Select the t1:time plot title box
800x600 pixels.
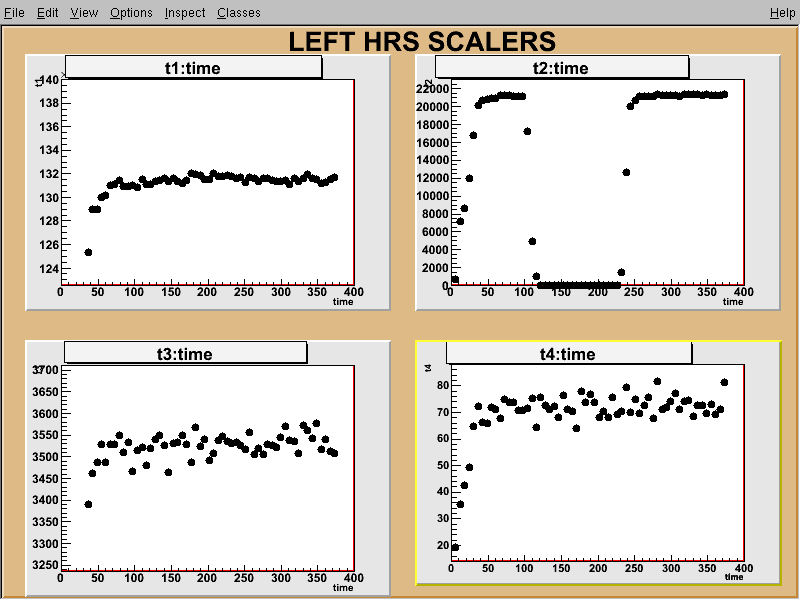193,67
